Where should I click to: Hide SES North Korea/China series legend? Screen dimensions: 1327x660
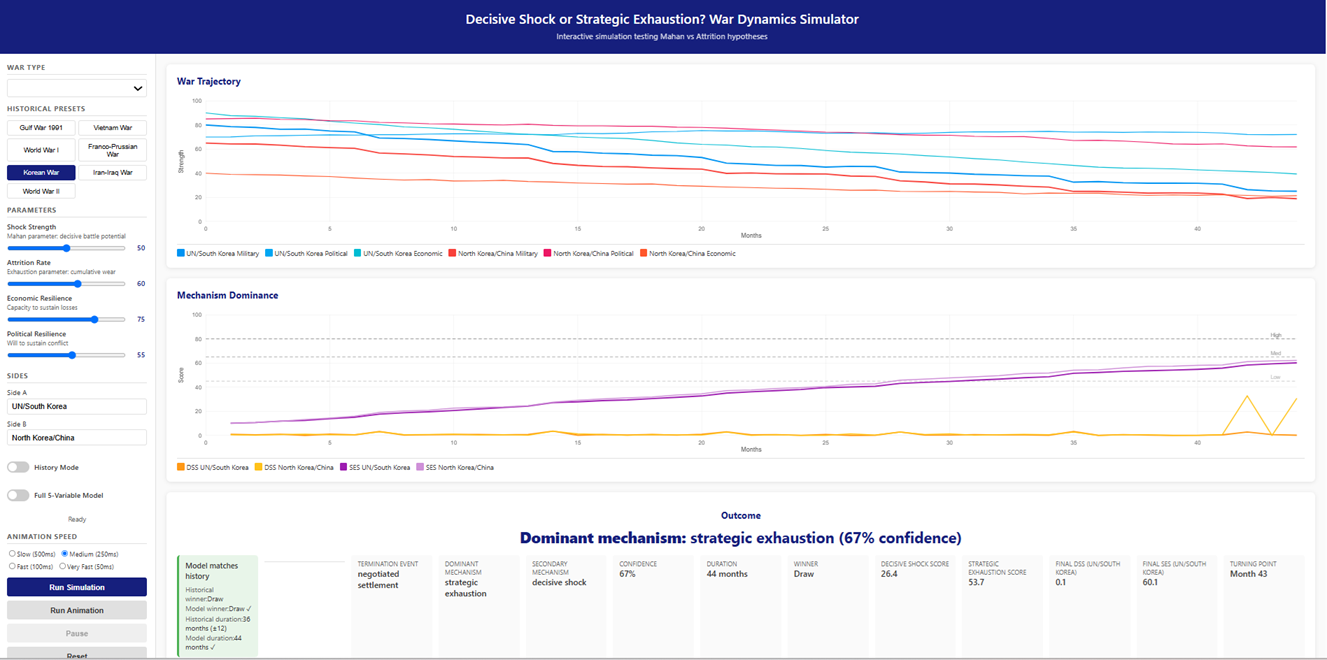point(421,467)
